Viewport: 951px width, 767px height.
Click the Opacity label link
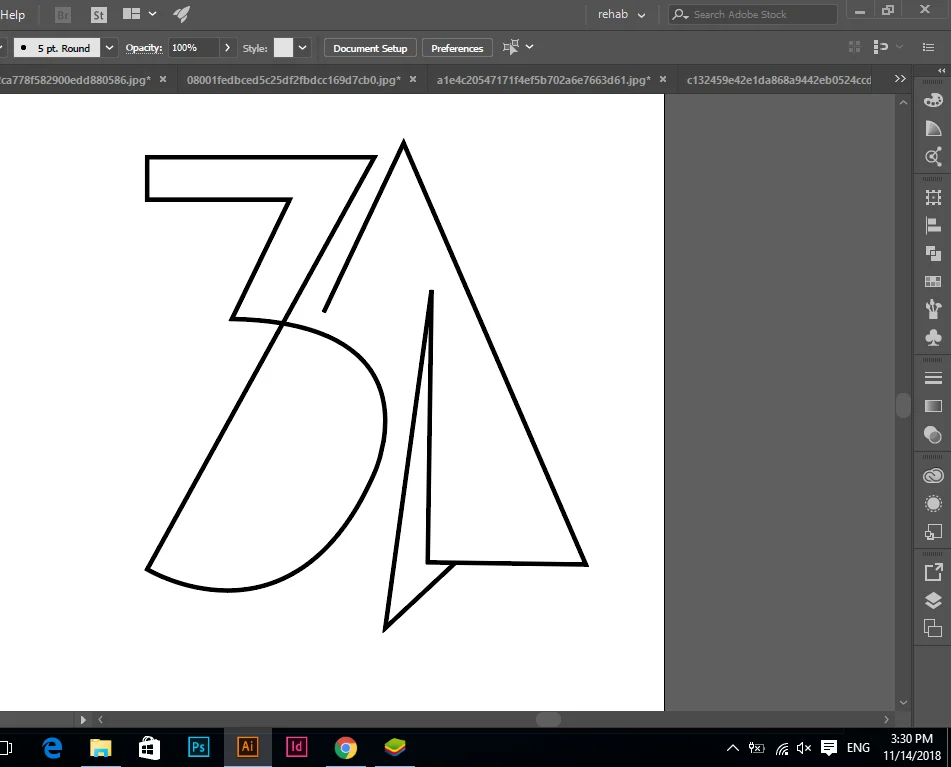[144, 48]
